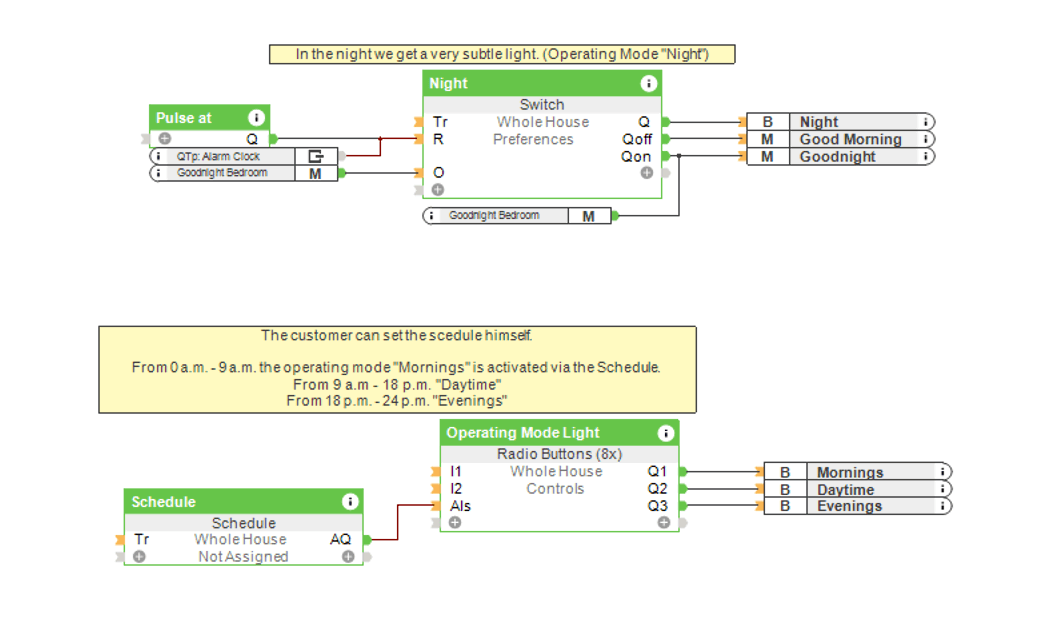Expand Night block inputs via left plus icon
1041x623 pixels.
(x=438, y=189)
